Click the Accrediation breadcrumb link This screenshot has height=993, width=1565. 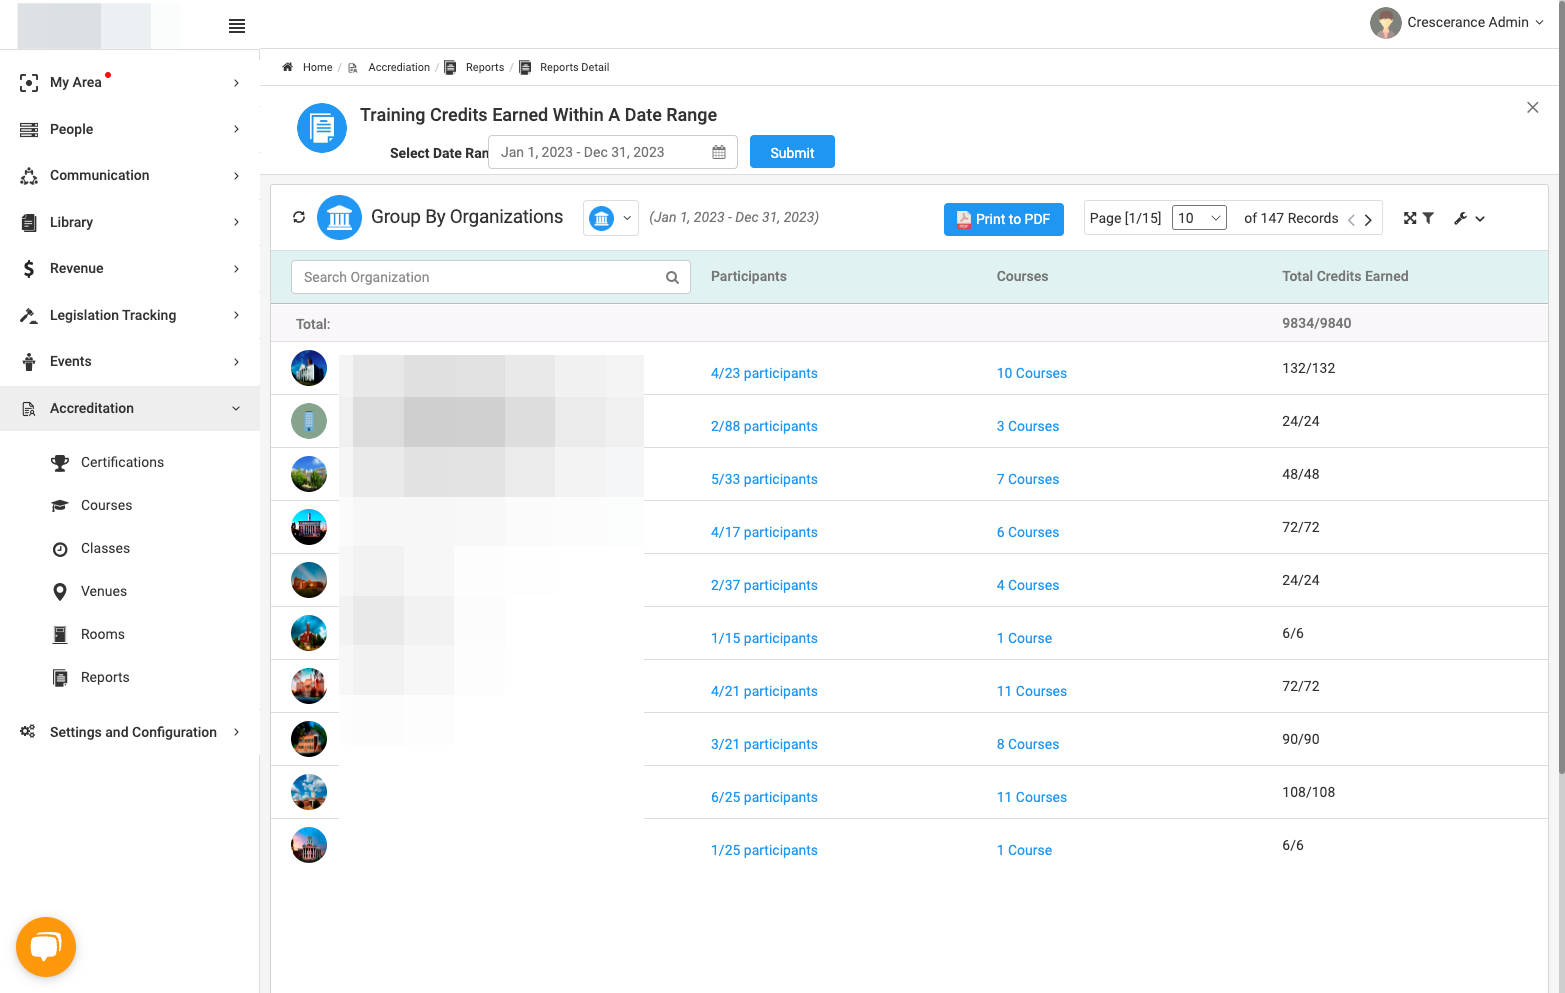(399, 67)
